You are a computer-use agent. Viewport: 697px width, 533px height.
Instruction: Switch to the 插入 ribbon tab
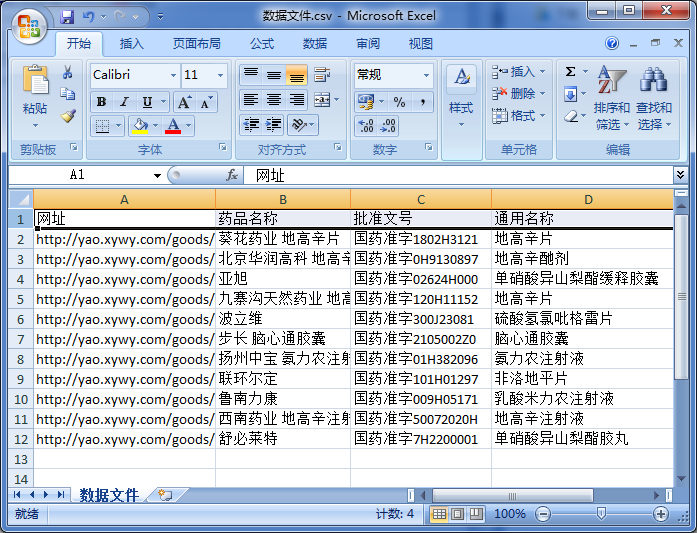(132, 44)
